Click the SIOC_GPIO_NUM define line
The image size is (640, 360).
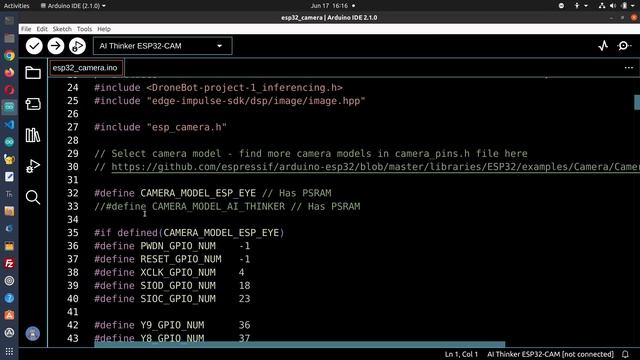pos(172,298)
